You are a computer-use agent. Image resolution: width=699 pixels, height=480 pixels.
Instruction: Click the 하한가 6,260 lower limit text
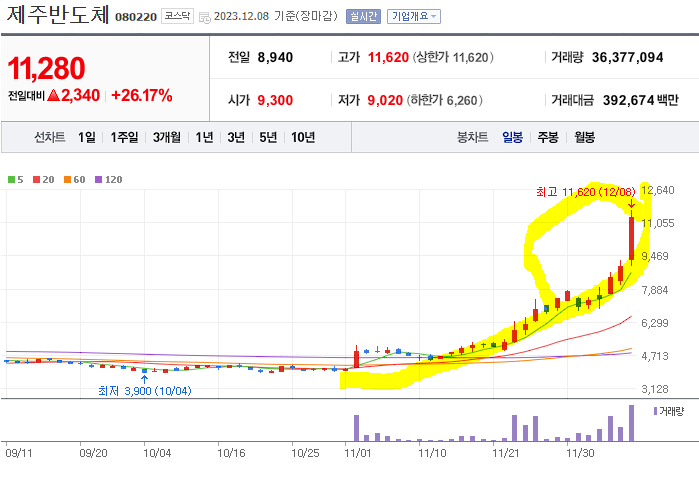coord(444,100)
